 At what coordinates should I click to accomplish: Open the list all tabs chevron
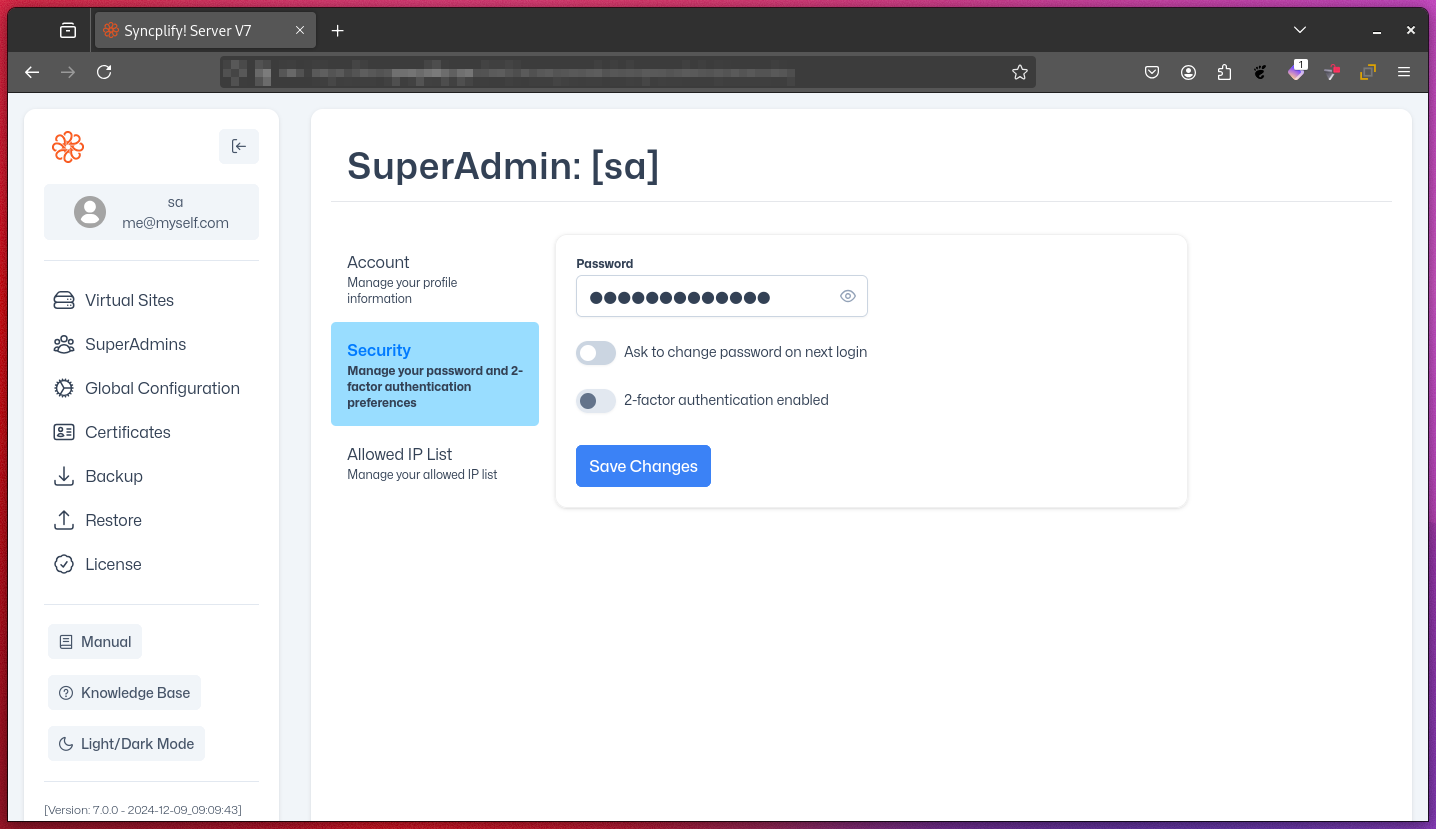click(x=1299, y=30)
